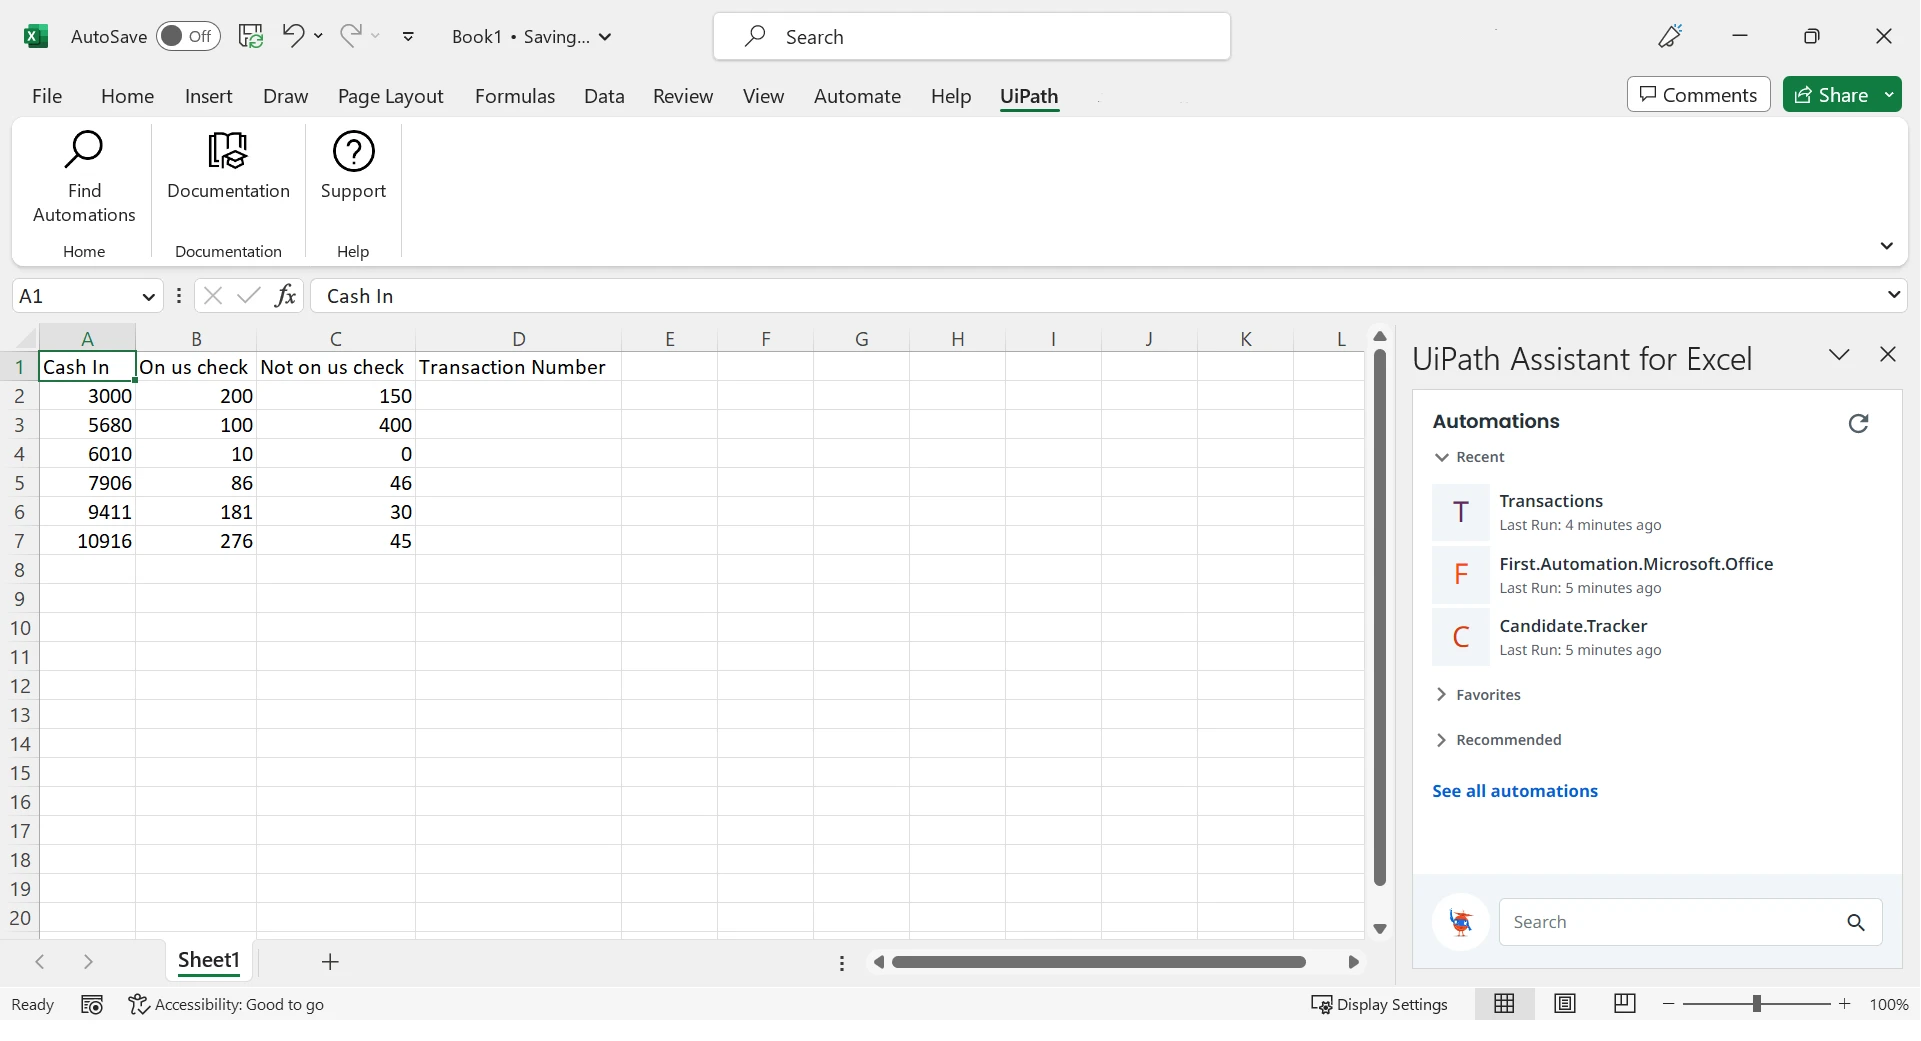
Task: Cancel the formula bar entry
Action: (212, 296)
